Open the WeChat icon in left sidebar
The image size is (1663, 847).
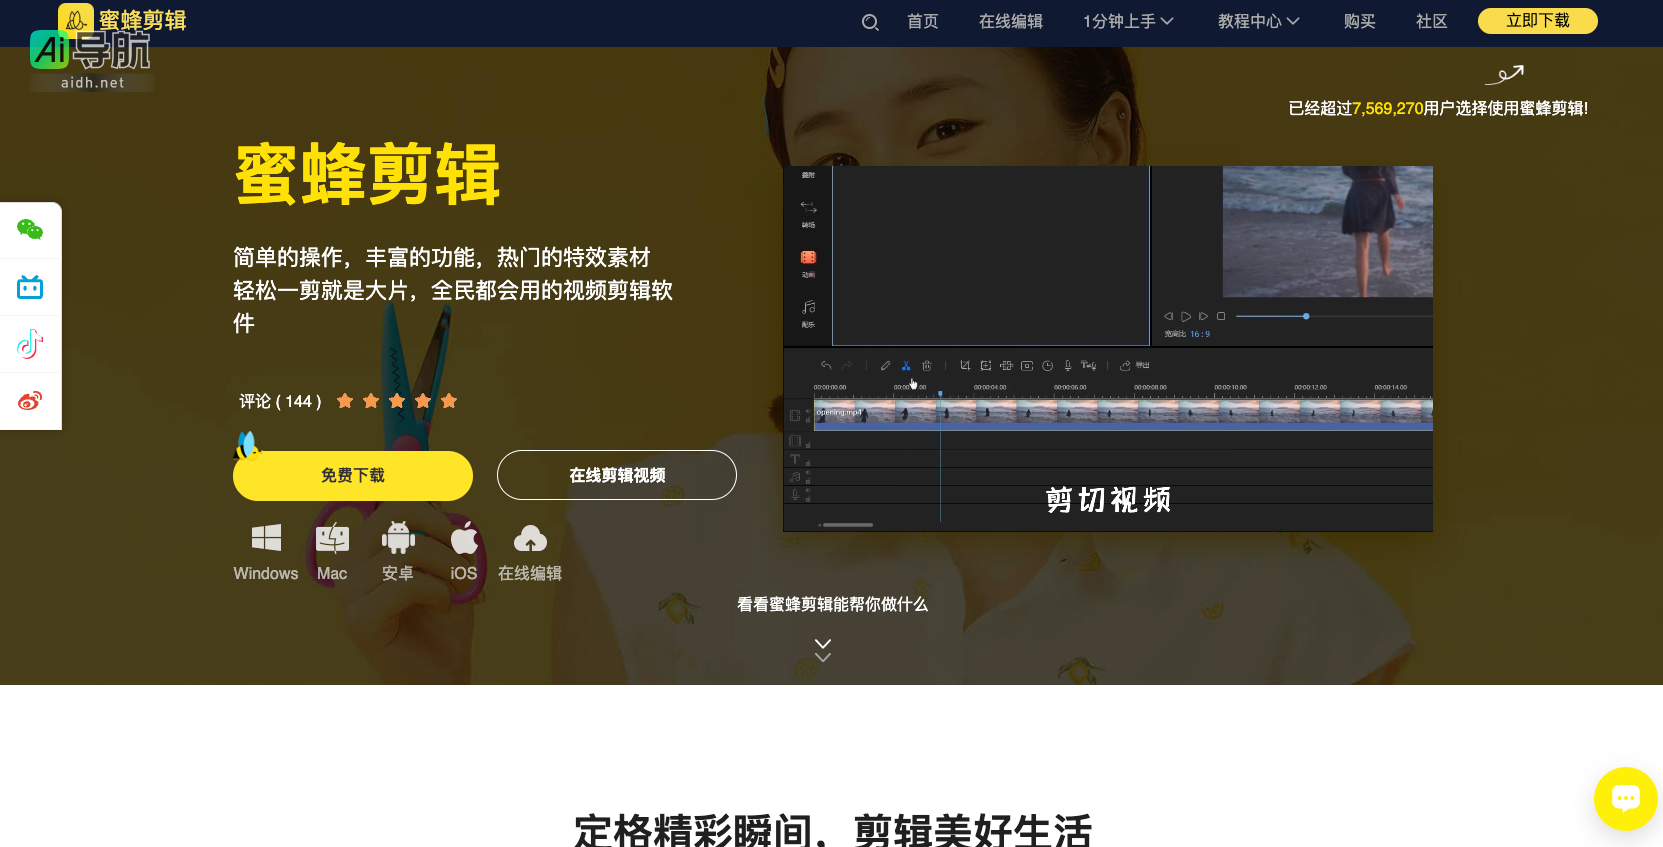tap(30, 230)
